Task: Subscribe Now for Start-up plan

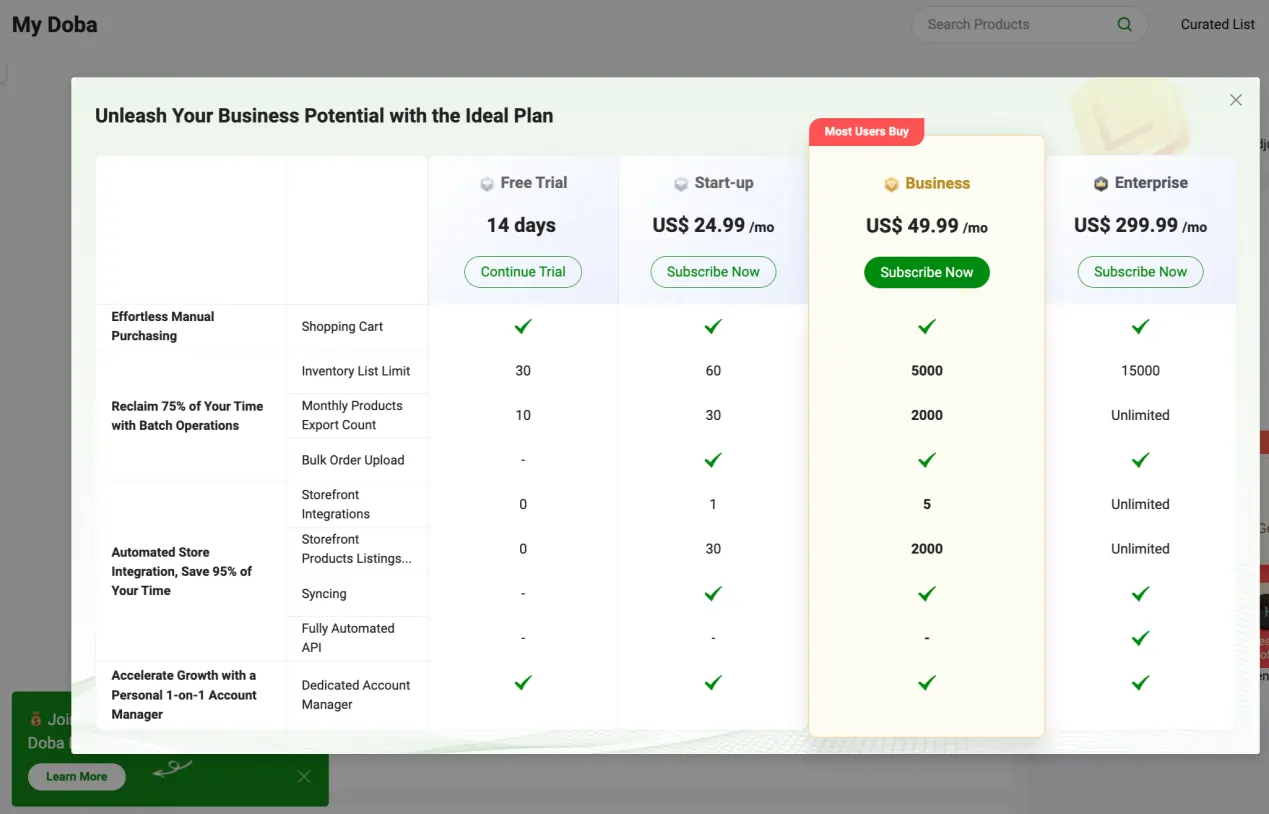Action: (x=713, y=272)
